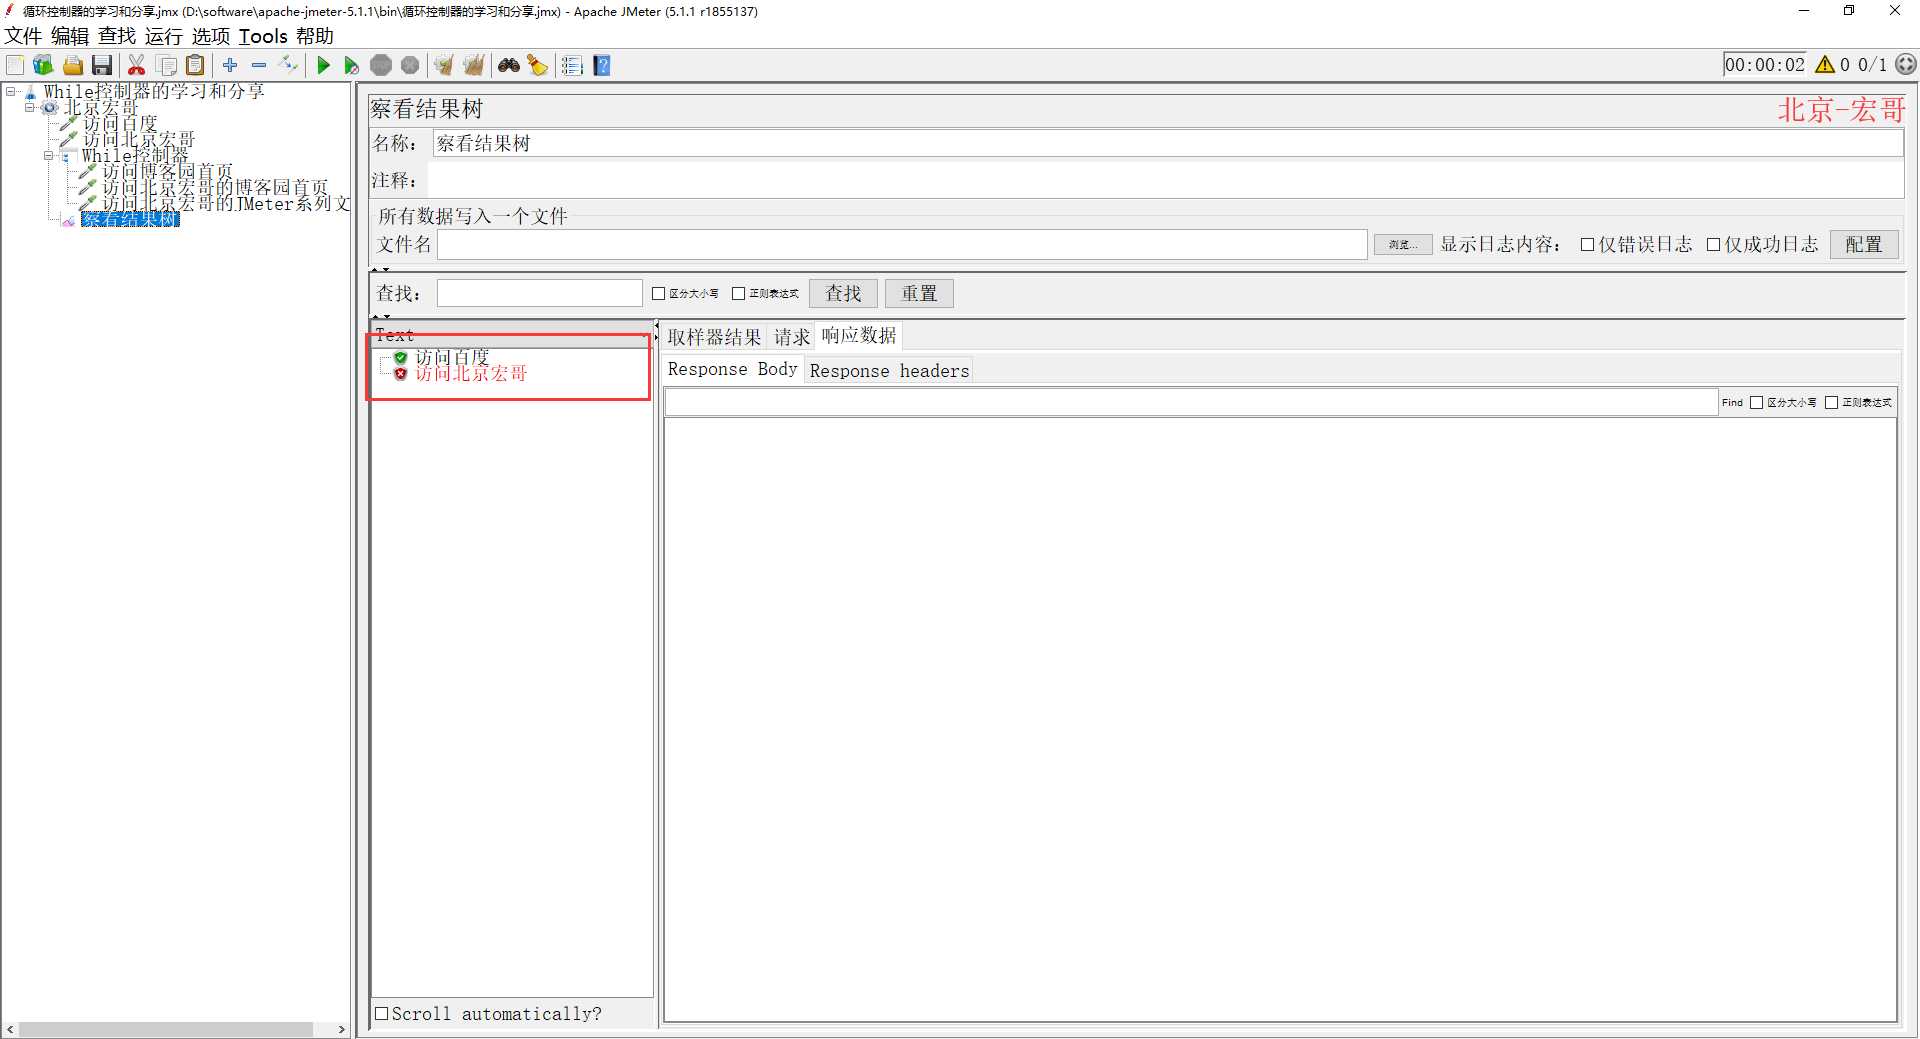Screen dimensions: 1920x1039
Task: Select 访问百度 result in results list
Action: [x=452, y=357]
